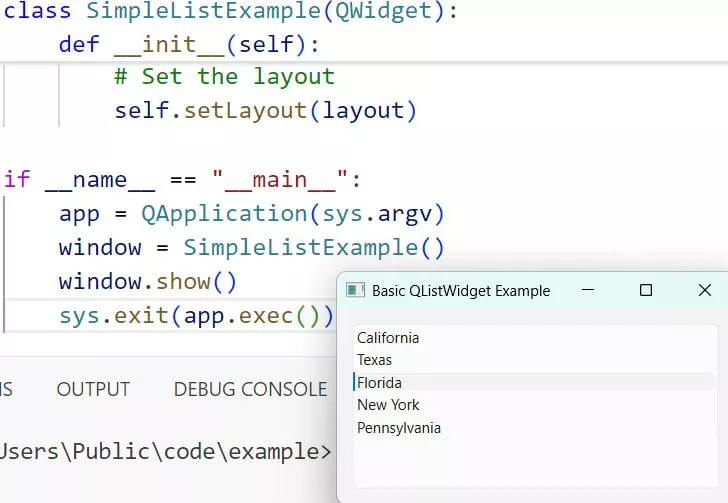Viewport: 728px width, 503px height.
Task: Click the if __name__ == "__main__" line
Action: (x=182, y=180)
